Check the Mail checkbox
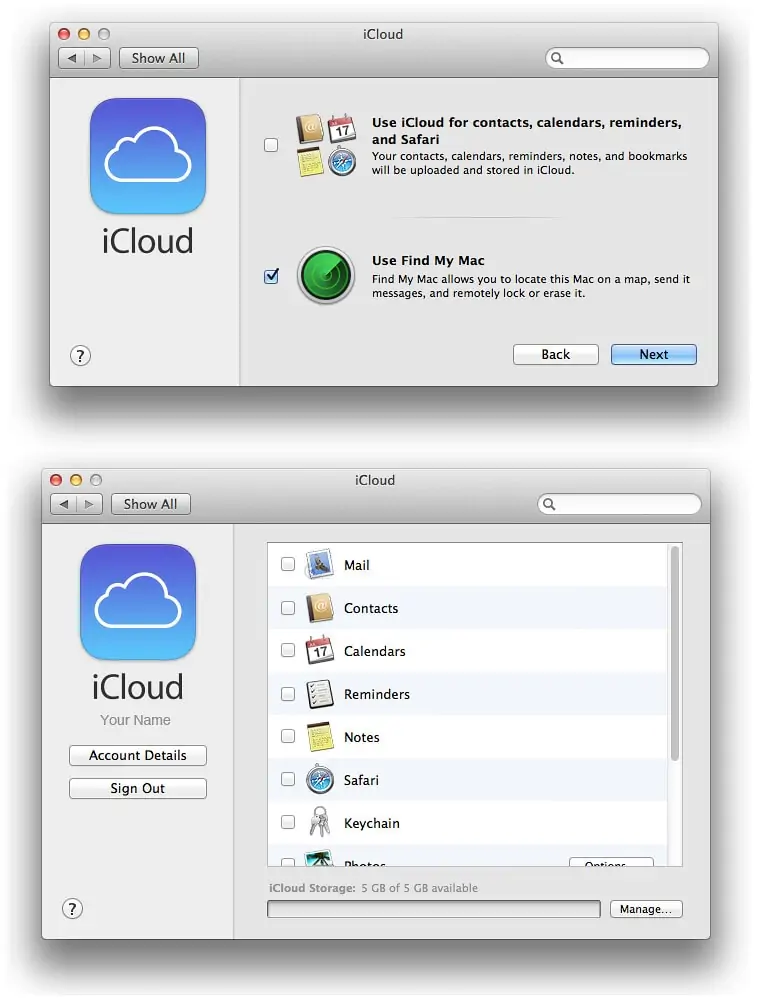The image size is (760, 1000). click(x=288, y=564)
